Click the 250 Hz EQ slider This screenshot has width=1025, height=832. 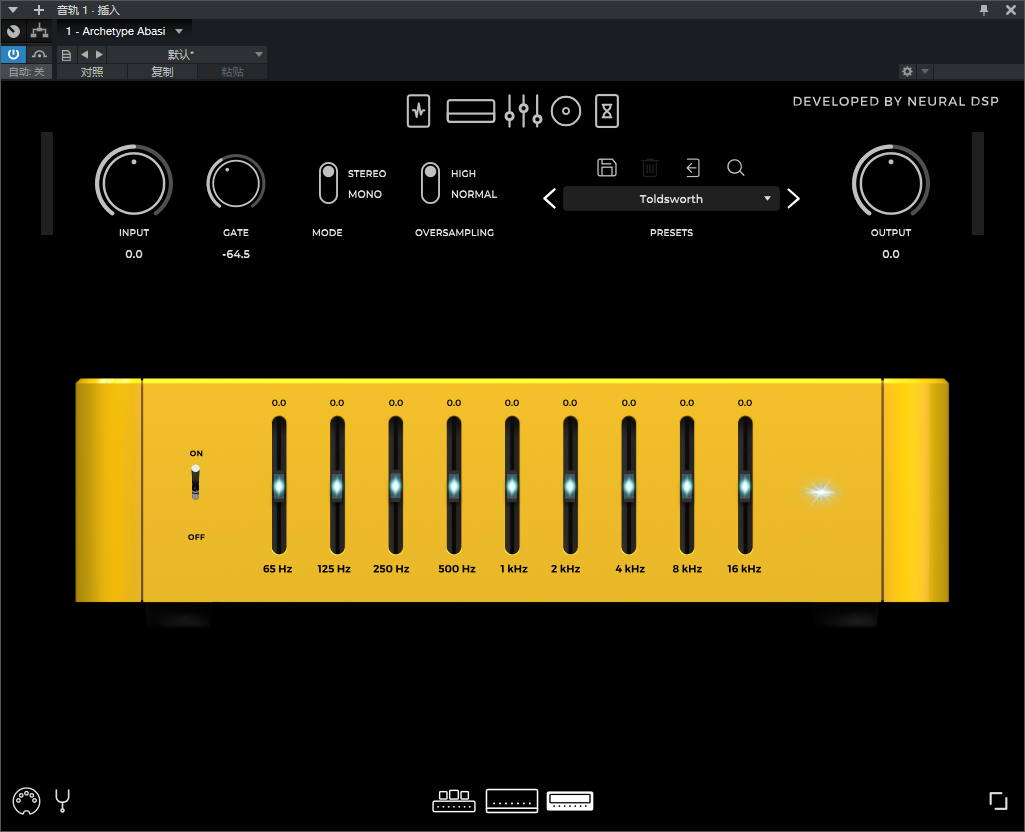click(x=395, y=486)
